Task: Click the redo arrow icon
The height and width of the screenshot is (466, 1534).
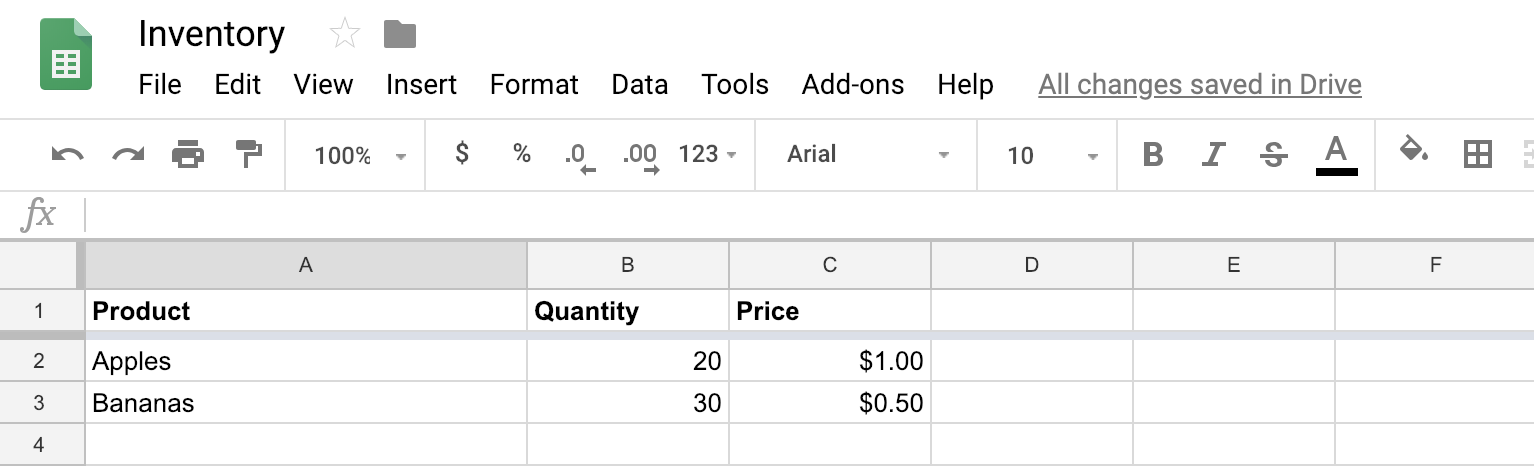Action: (x=128, y=155)
